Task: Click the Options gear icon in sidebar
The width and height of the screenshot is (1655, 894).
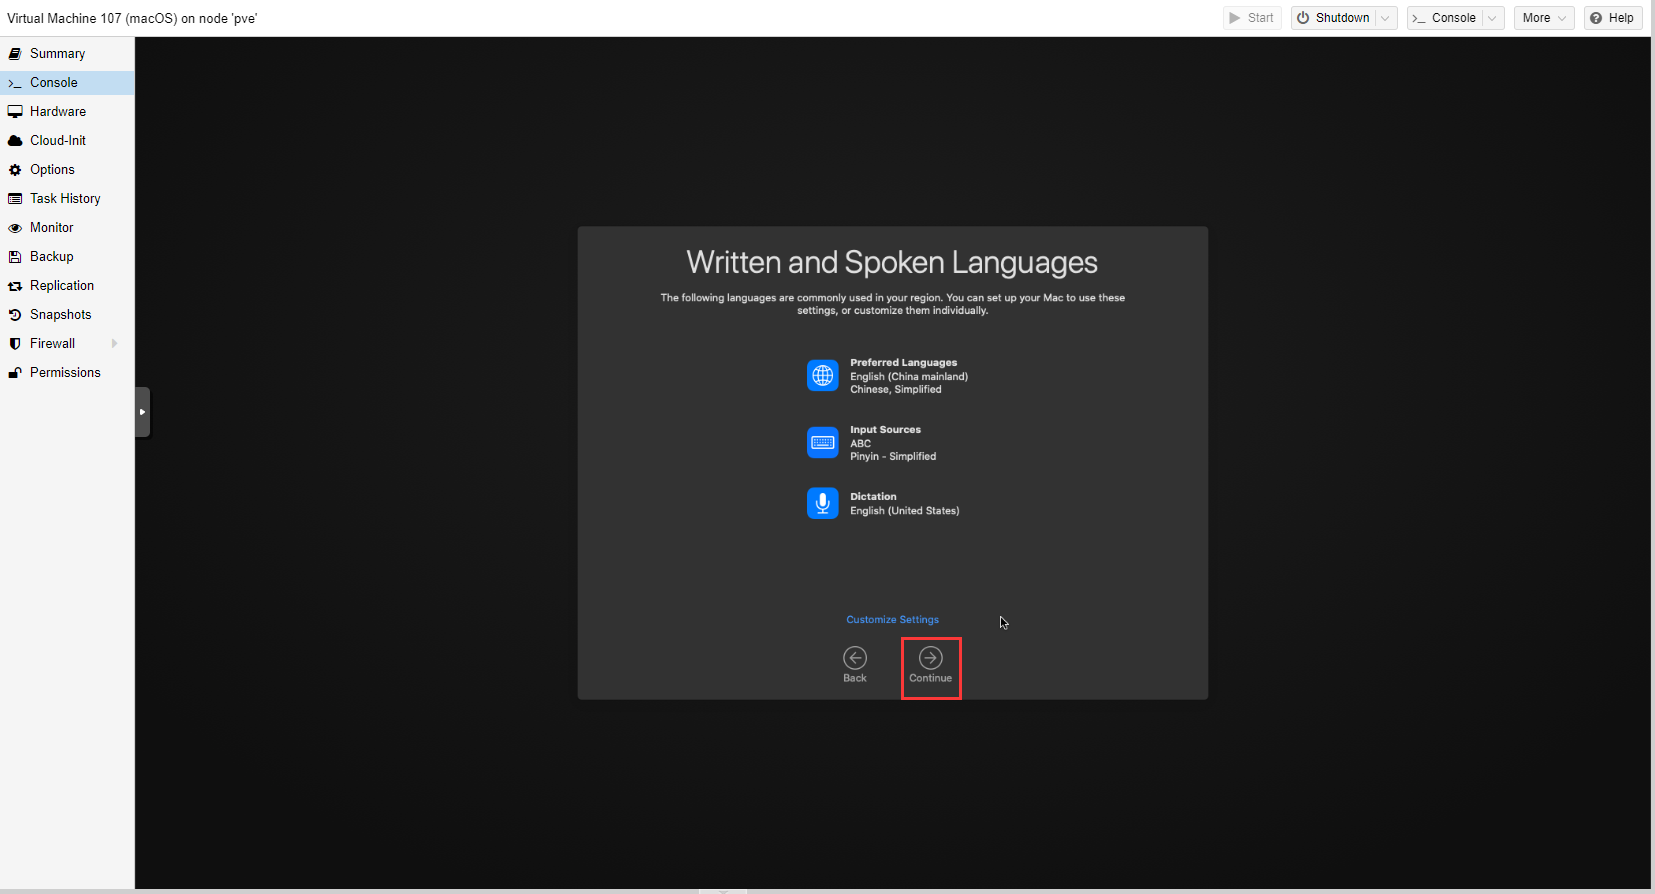Action: pyautogui.click(x=15, y=170)
